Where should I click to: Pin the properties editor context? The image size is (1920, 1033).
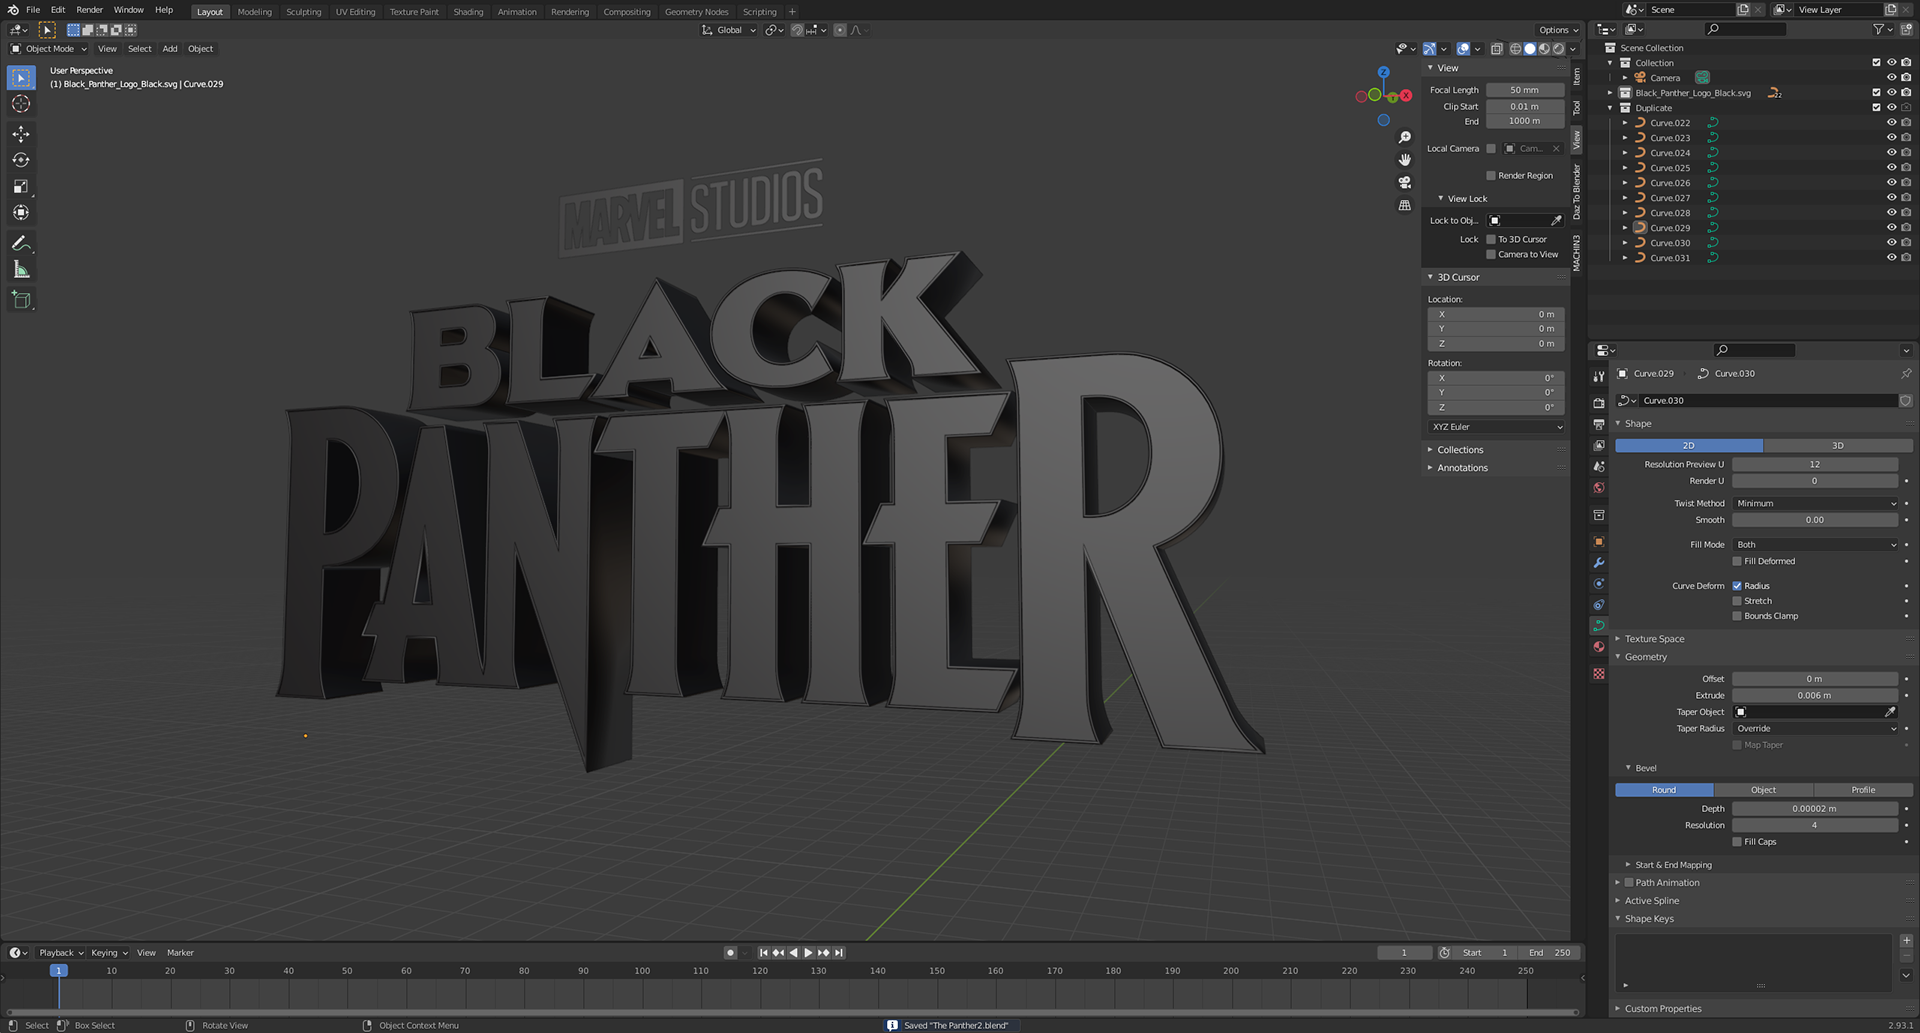[x=1906, y=373]
